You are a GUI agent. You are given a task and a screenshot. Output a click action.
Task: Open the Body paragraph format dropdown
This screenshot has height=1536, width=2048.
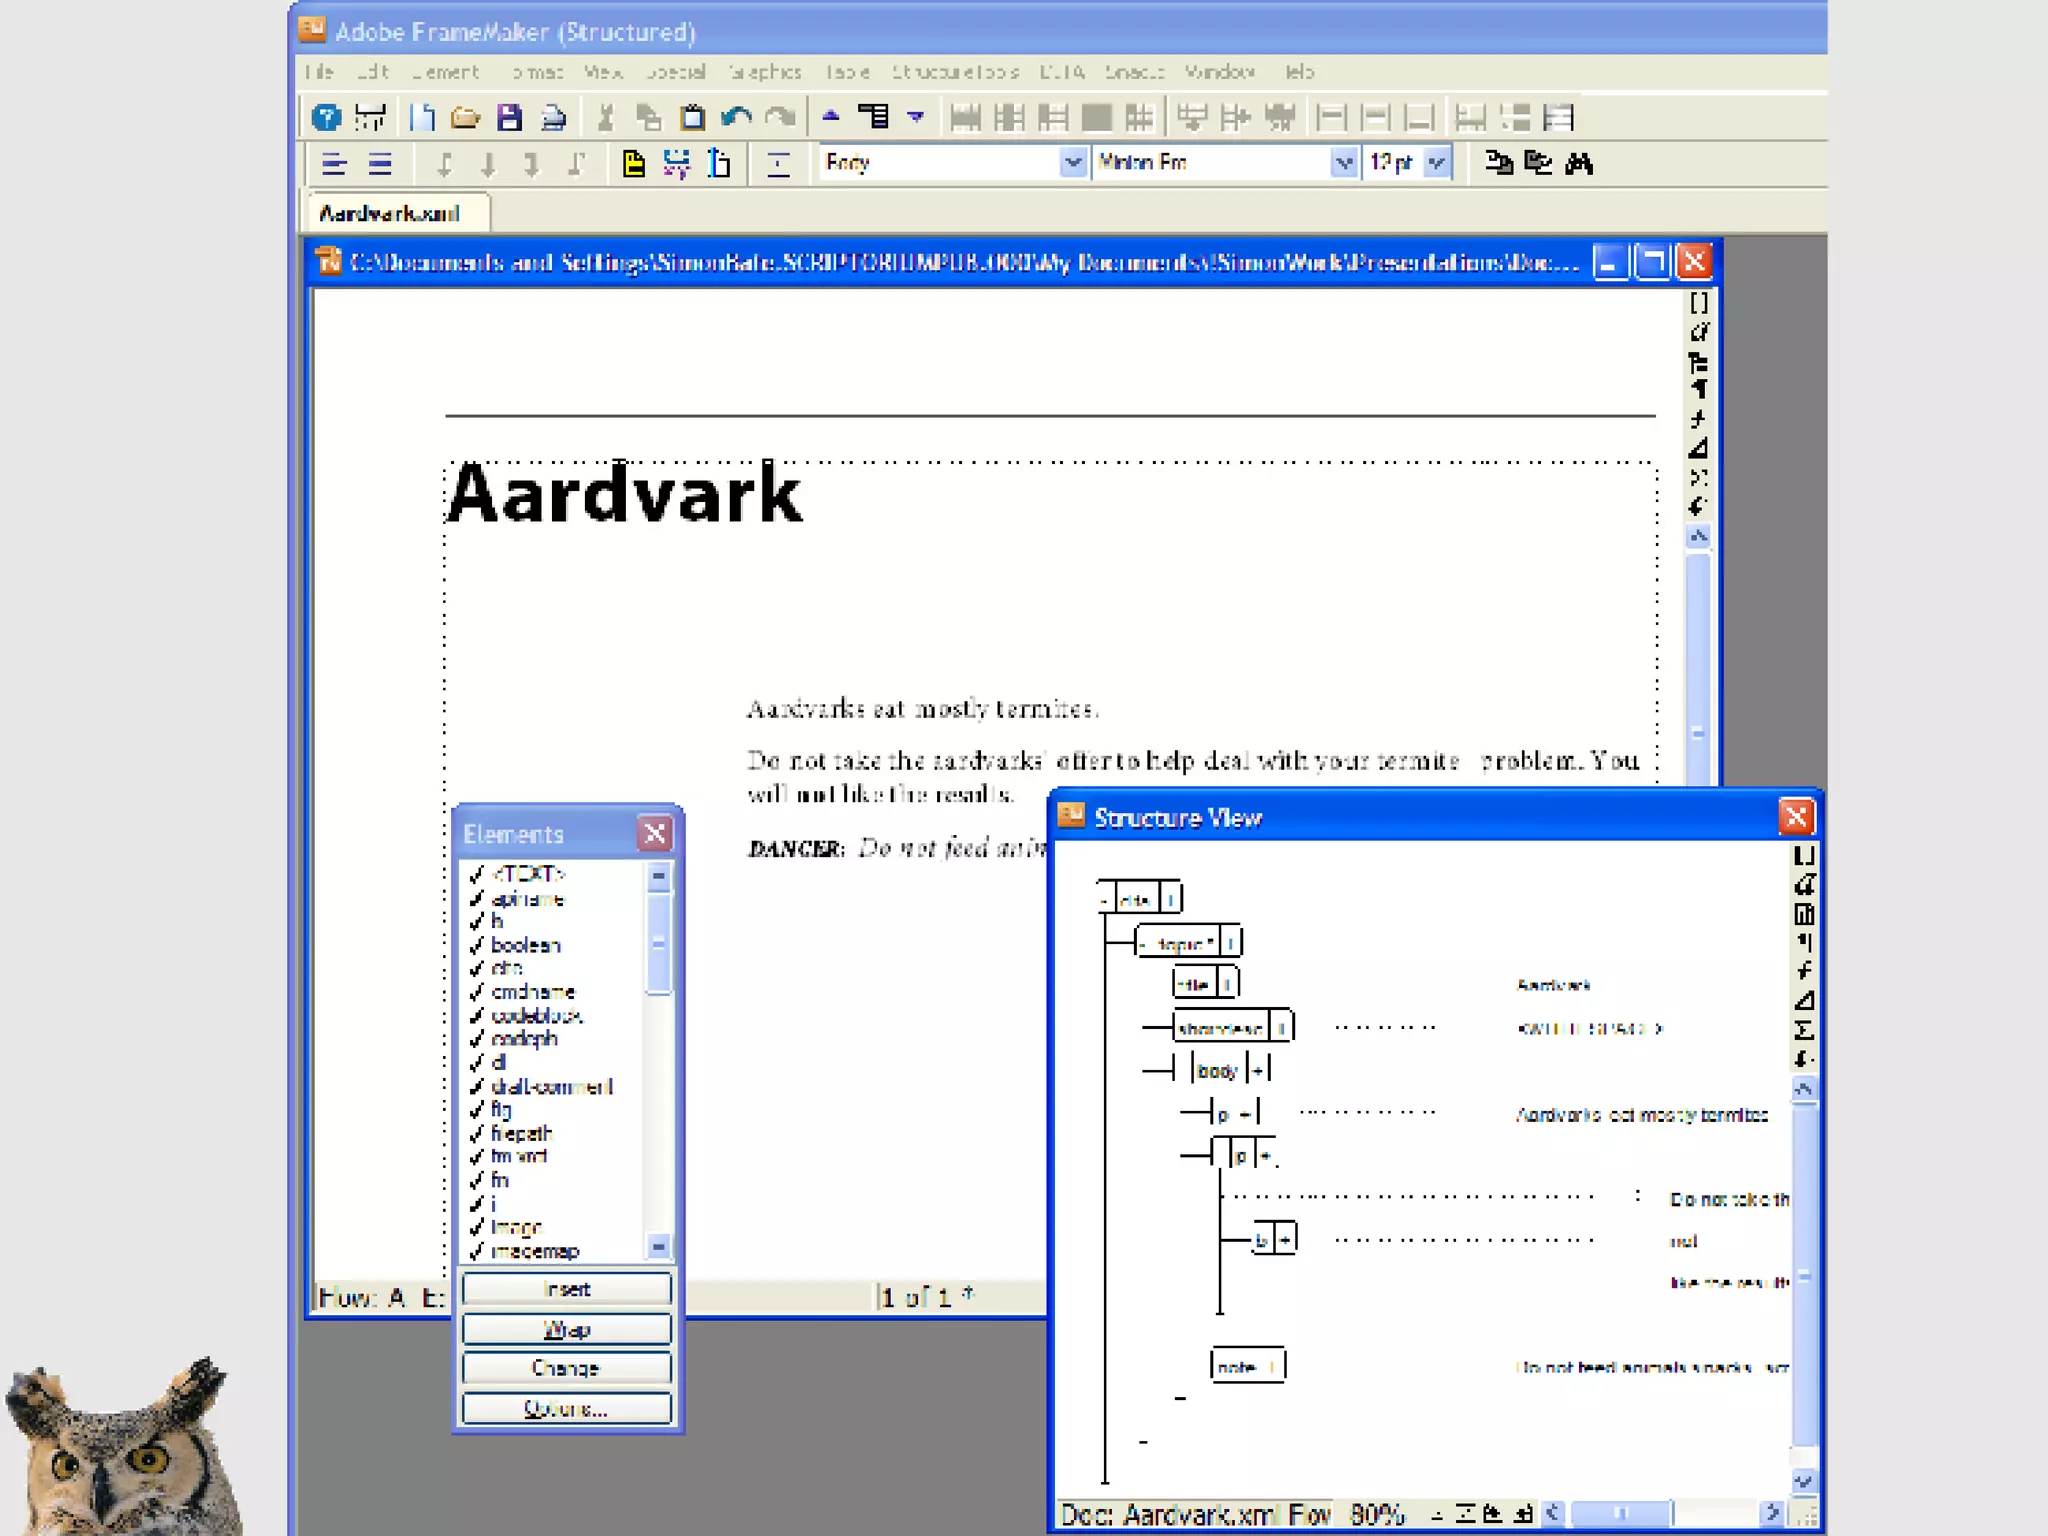[x=1072, y=162]
